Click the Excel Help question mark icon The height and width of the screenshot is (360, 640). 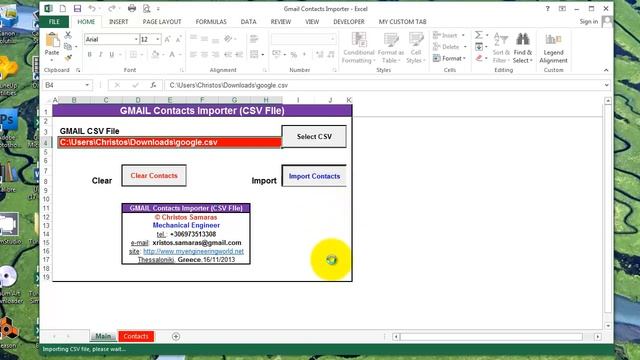coord(547,9)
